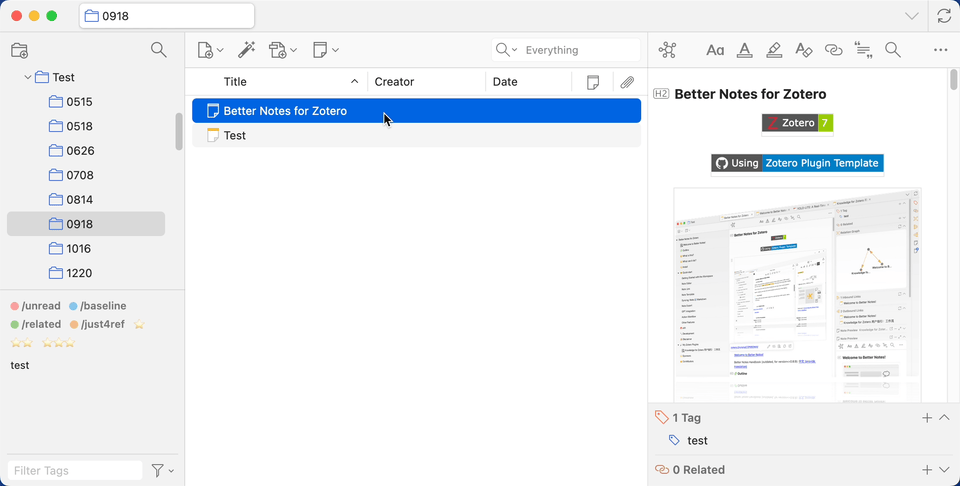The image size is (960, 486).
Task: Open the search mode dropdown arrow
Action: (x=514, y=50)
